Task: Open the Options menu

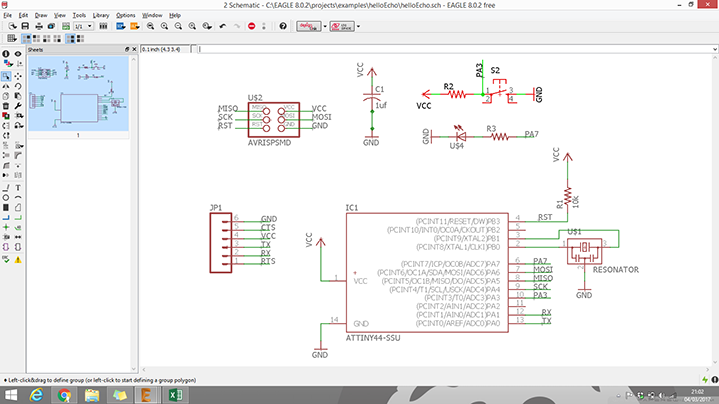Action: [125, 15]
